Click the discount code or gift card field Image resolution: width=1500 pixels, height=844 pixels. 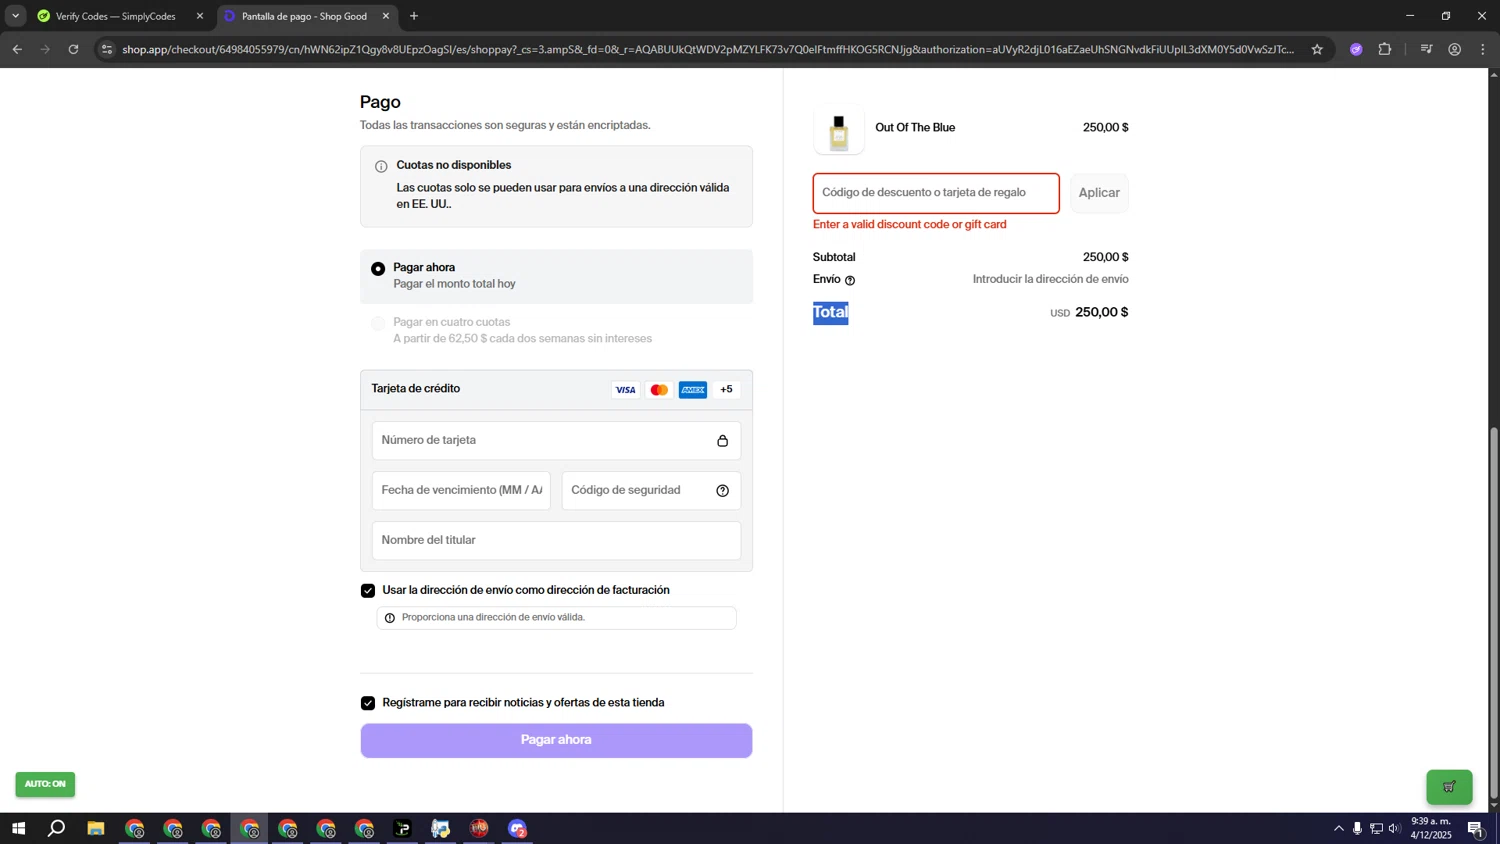[x=936, y=193]
